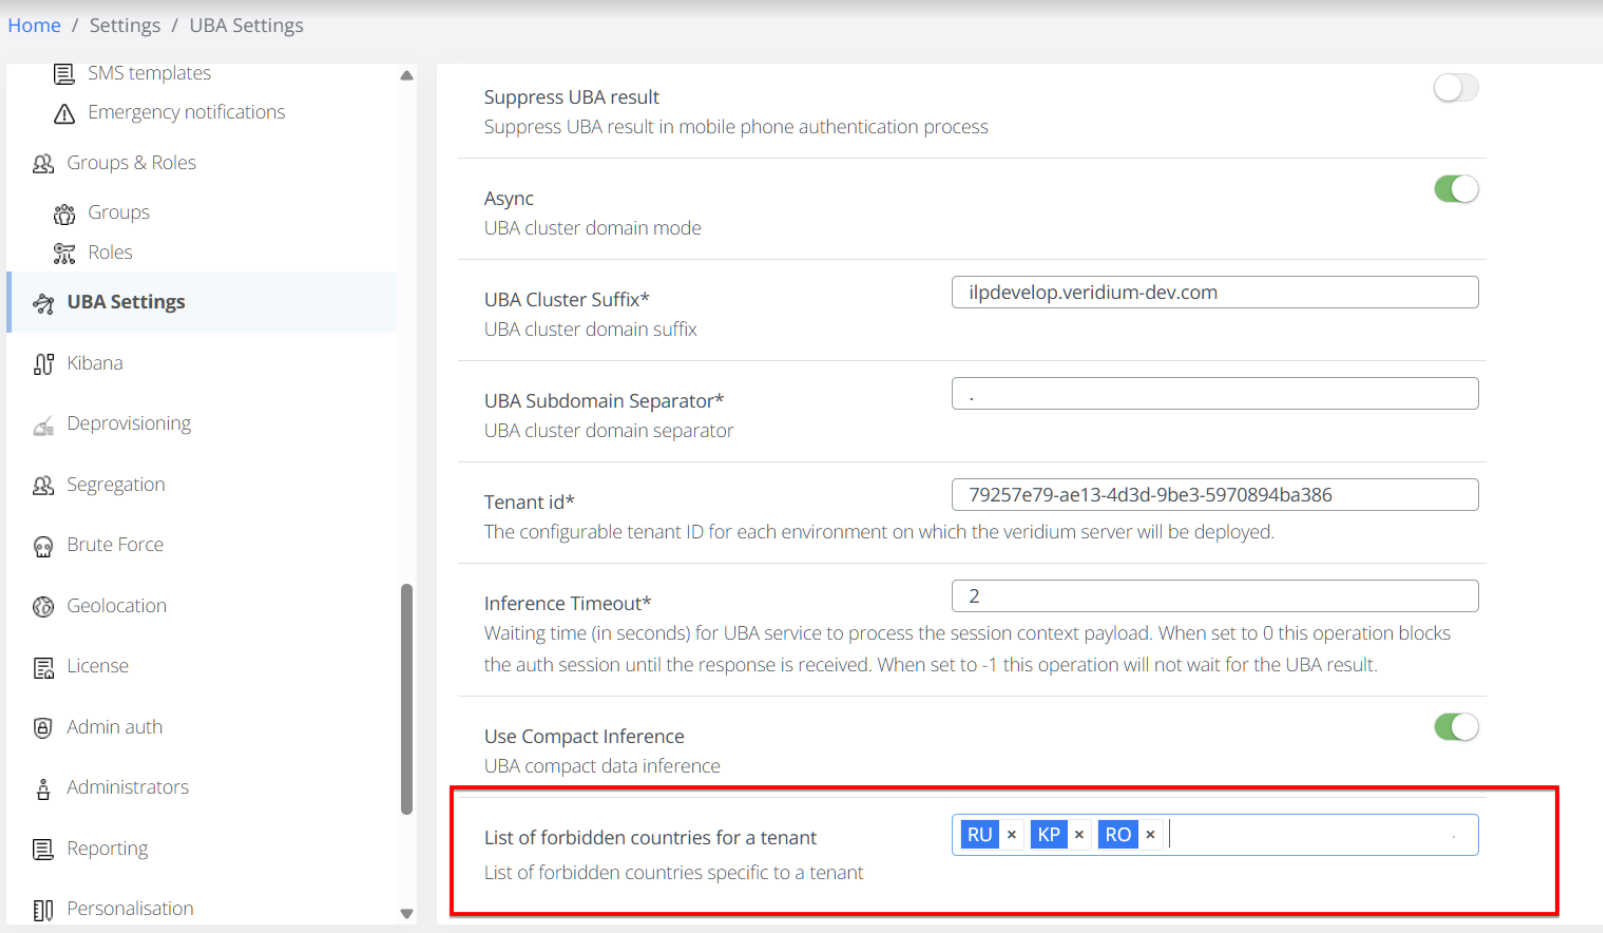Click the Administrators person icon
Viewport: 1603px width, 933px height.
tap(43, 789)
